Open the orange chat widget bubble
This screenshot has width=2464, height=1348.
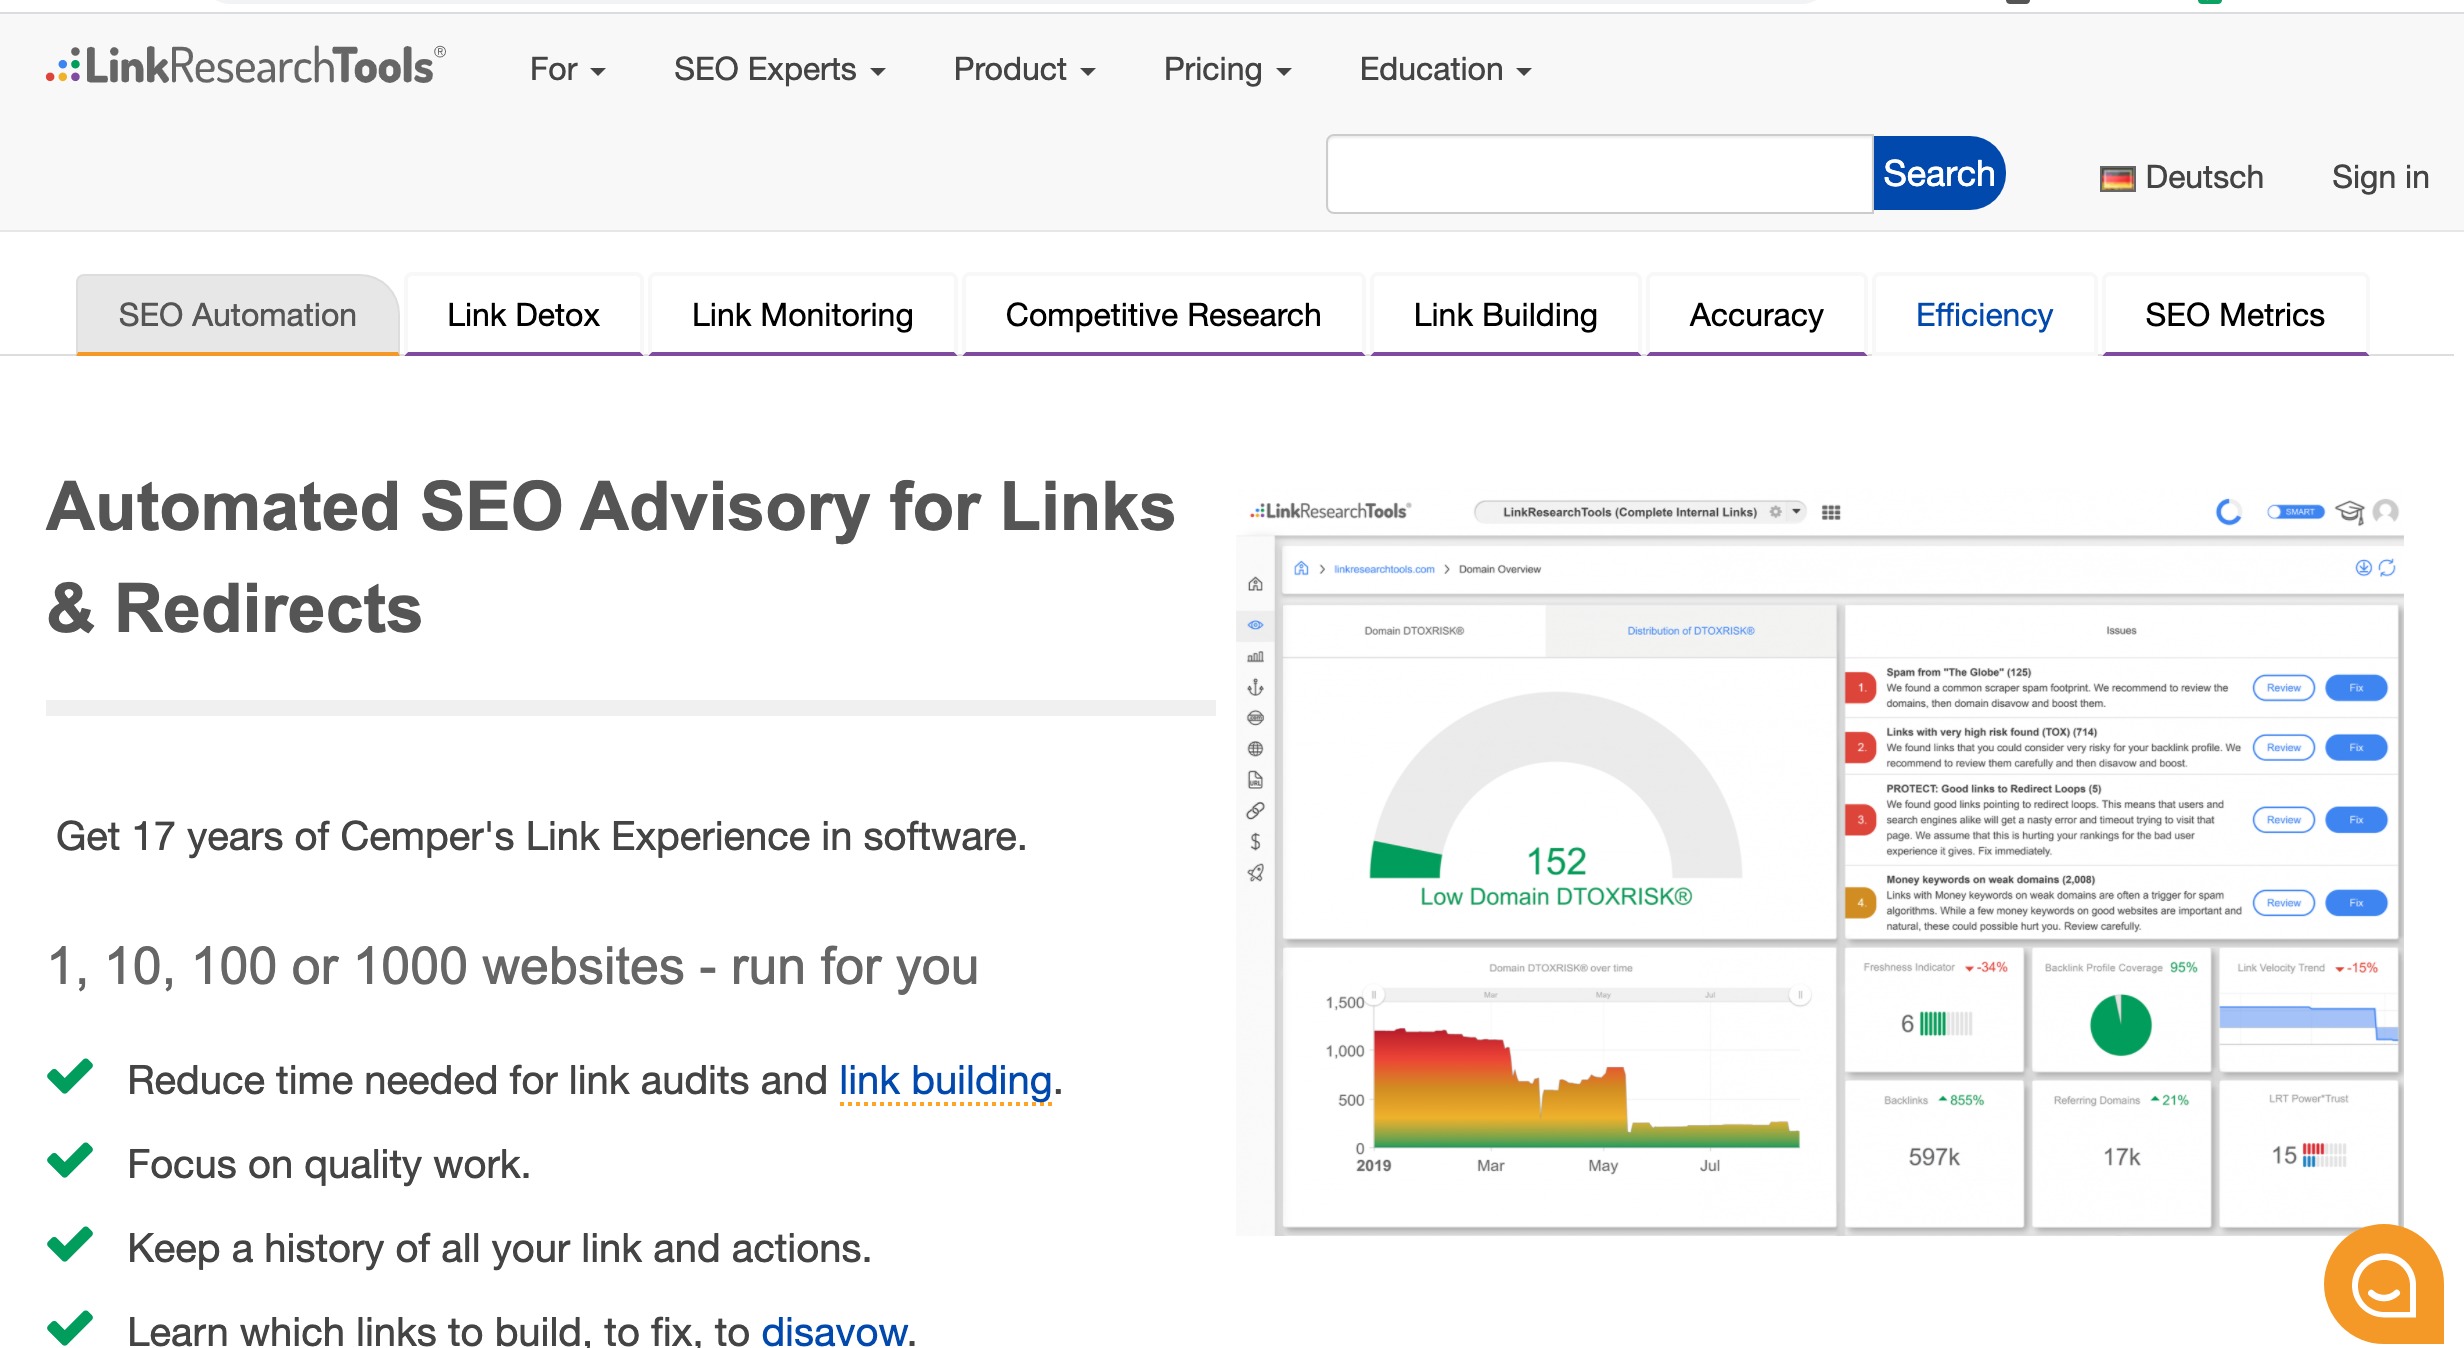pyautogui.click(x=2384, y=1284)
